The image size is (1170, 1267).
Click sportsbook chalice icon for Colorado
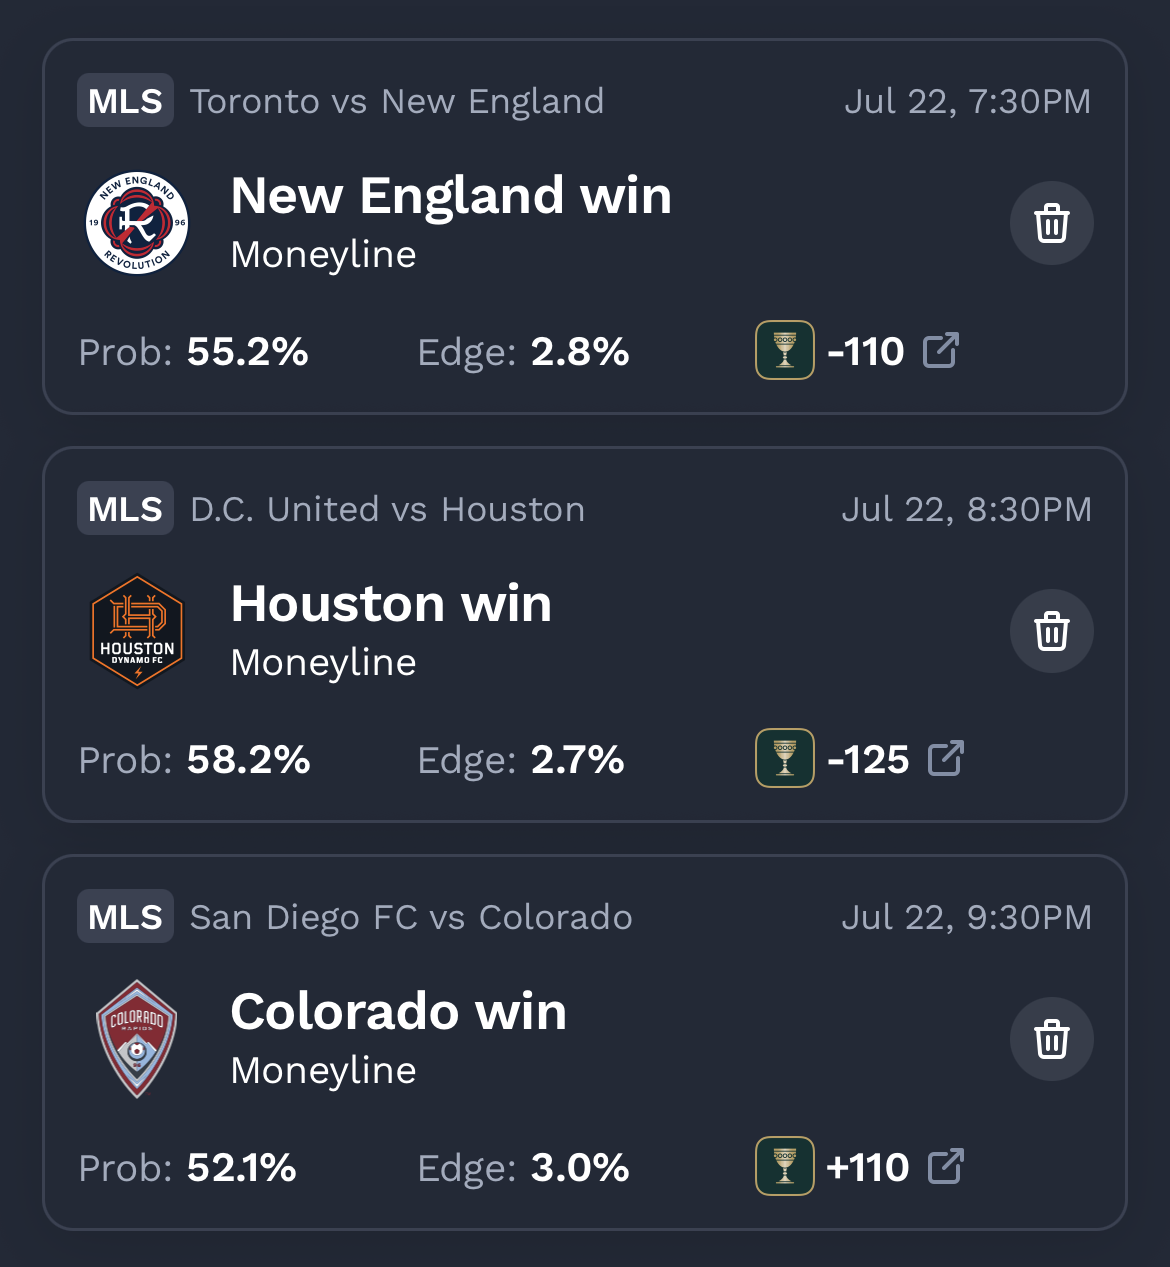click(785, 1167)
